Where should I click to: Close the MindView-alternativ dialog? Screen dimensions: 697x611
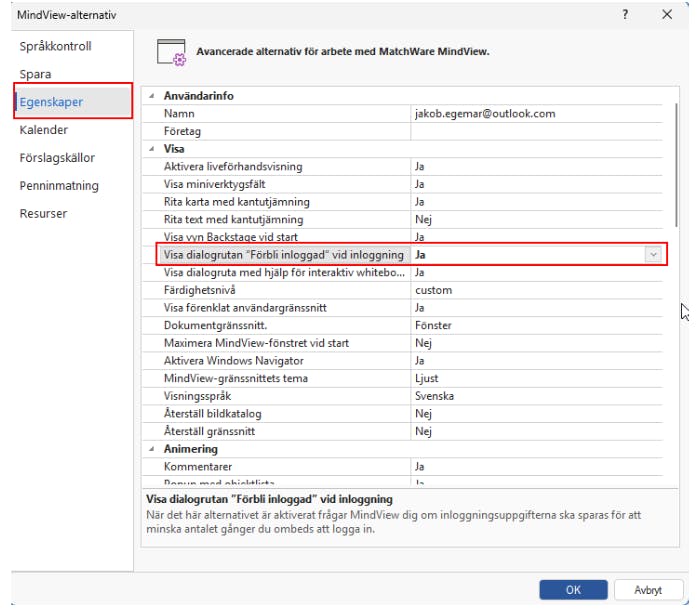coord(667,15)
